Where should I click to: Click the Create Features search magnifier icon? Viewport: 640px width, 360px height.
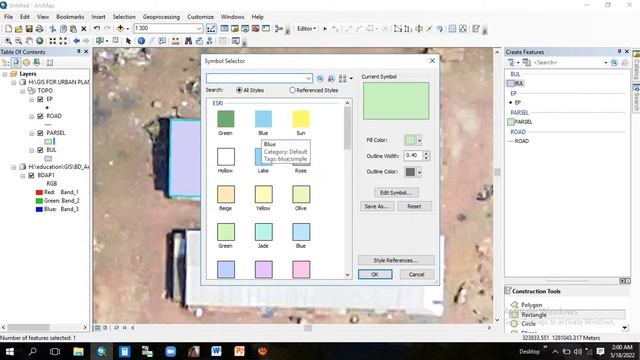pyautogui.click(x=614, y=62)
